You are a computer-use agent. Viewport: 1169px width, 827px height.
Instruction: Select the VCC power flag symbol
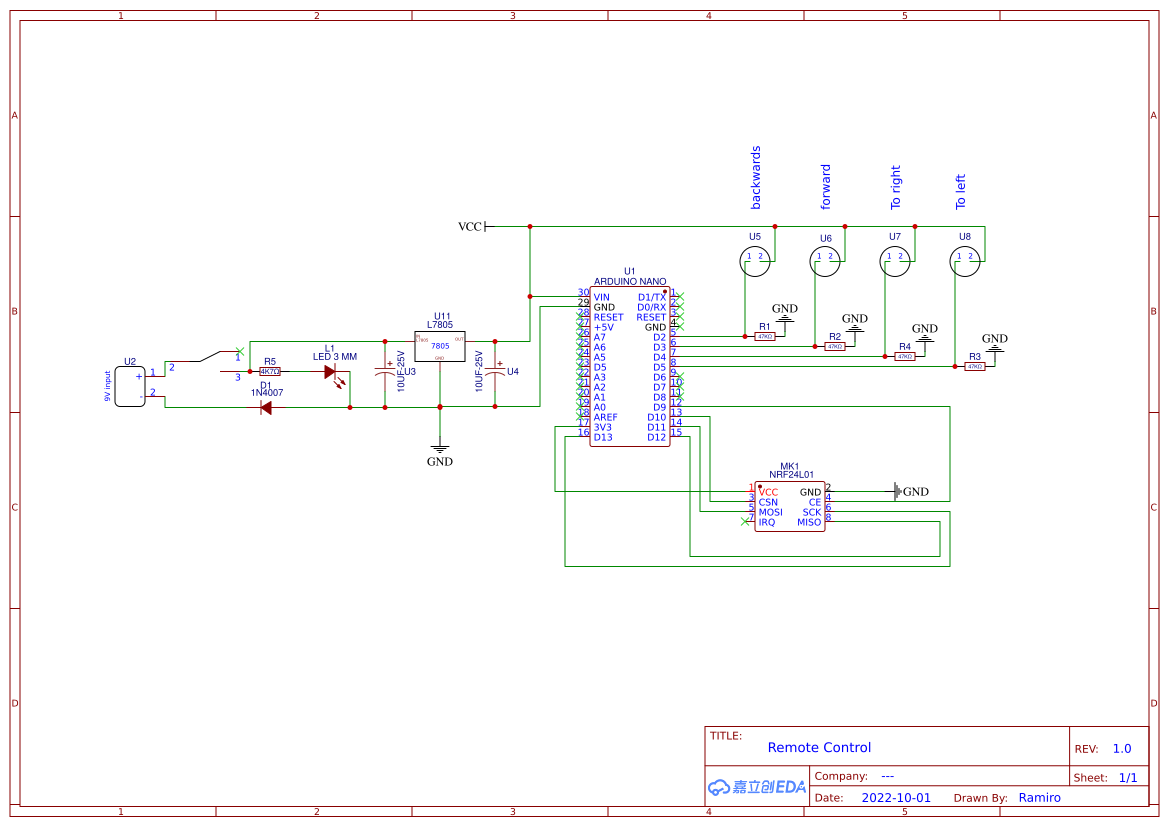476,227
